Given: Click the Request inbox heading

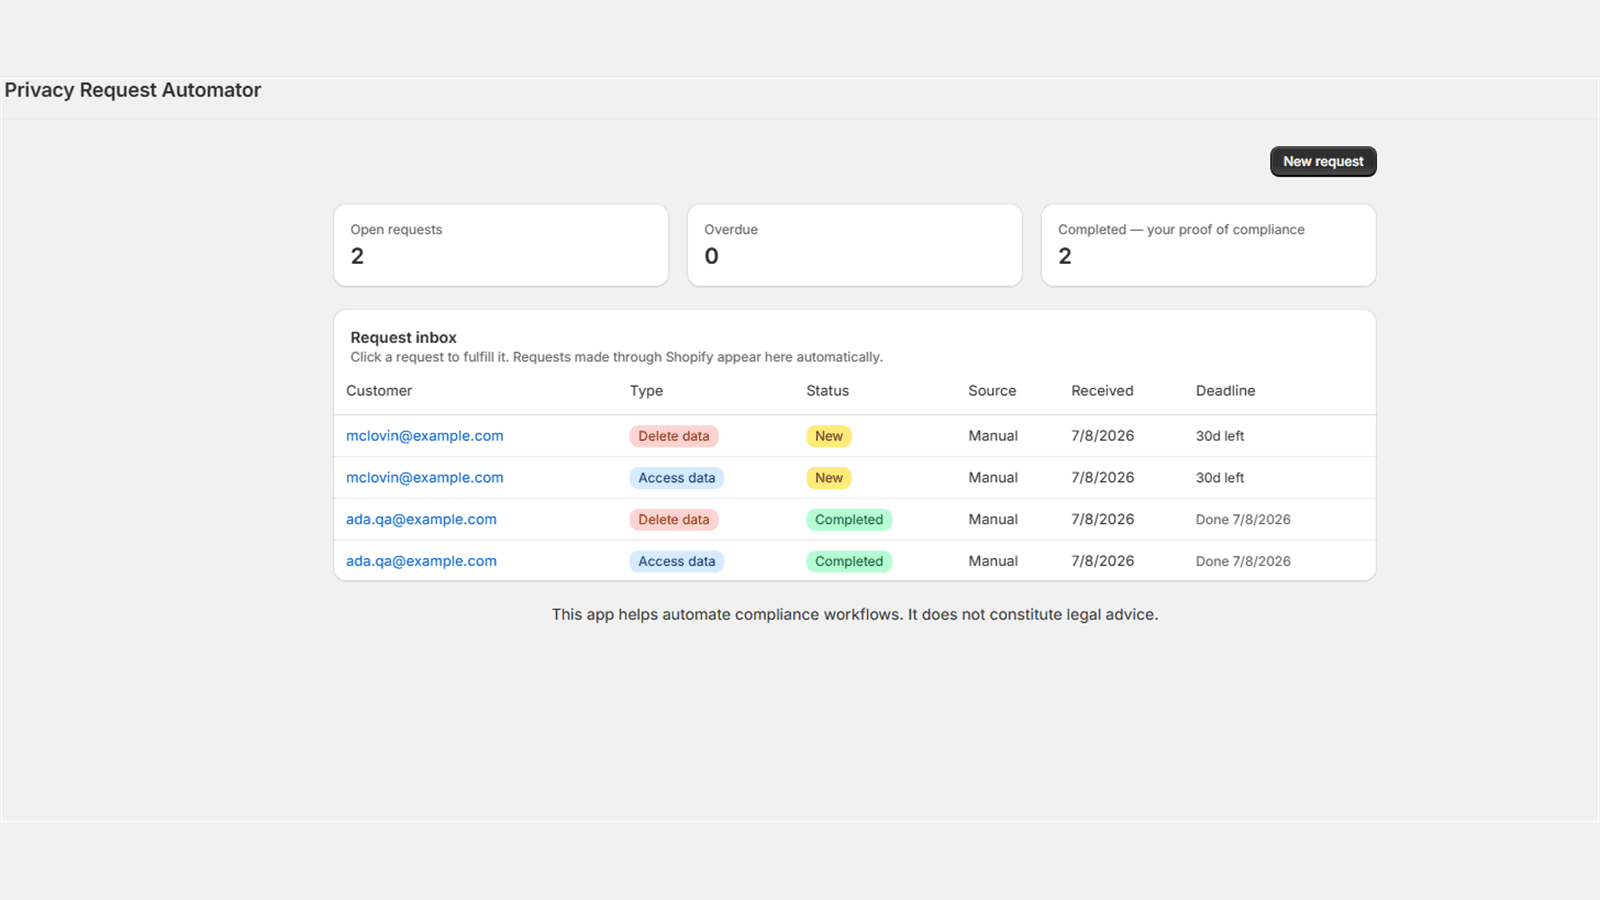Looking at the screenshot, I should (403, 338).
